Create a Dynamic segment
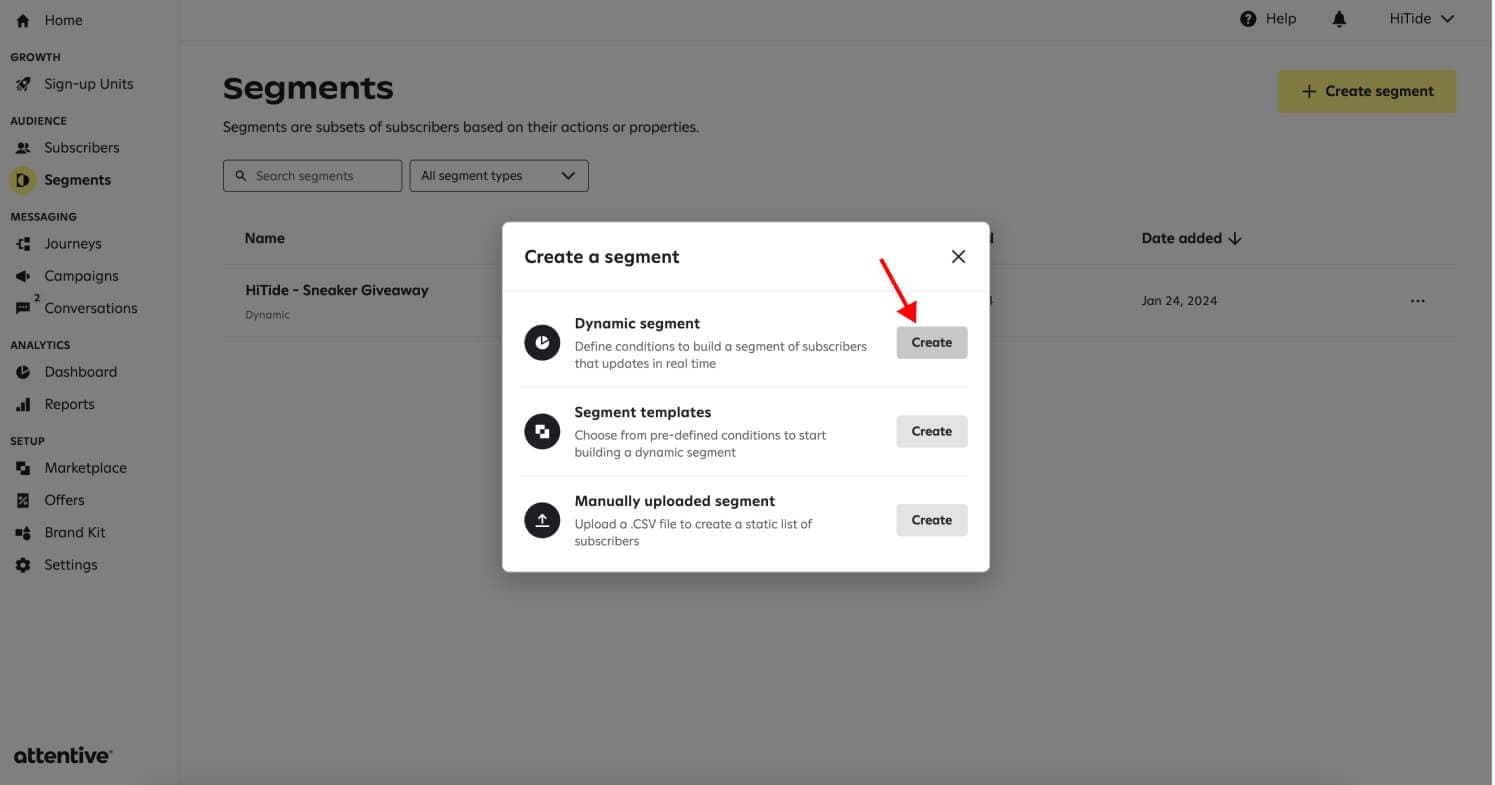 pos(931,343)
